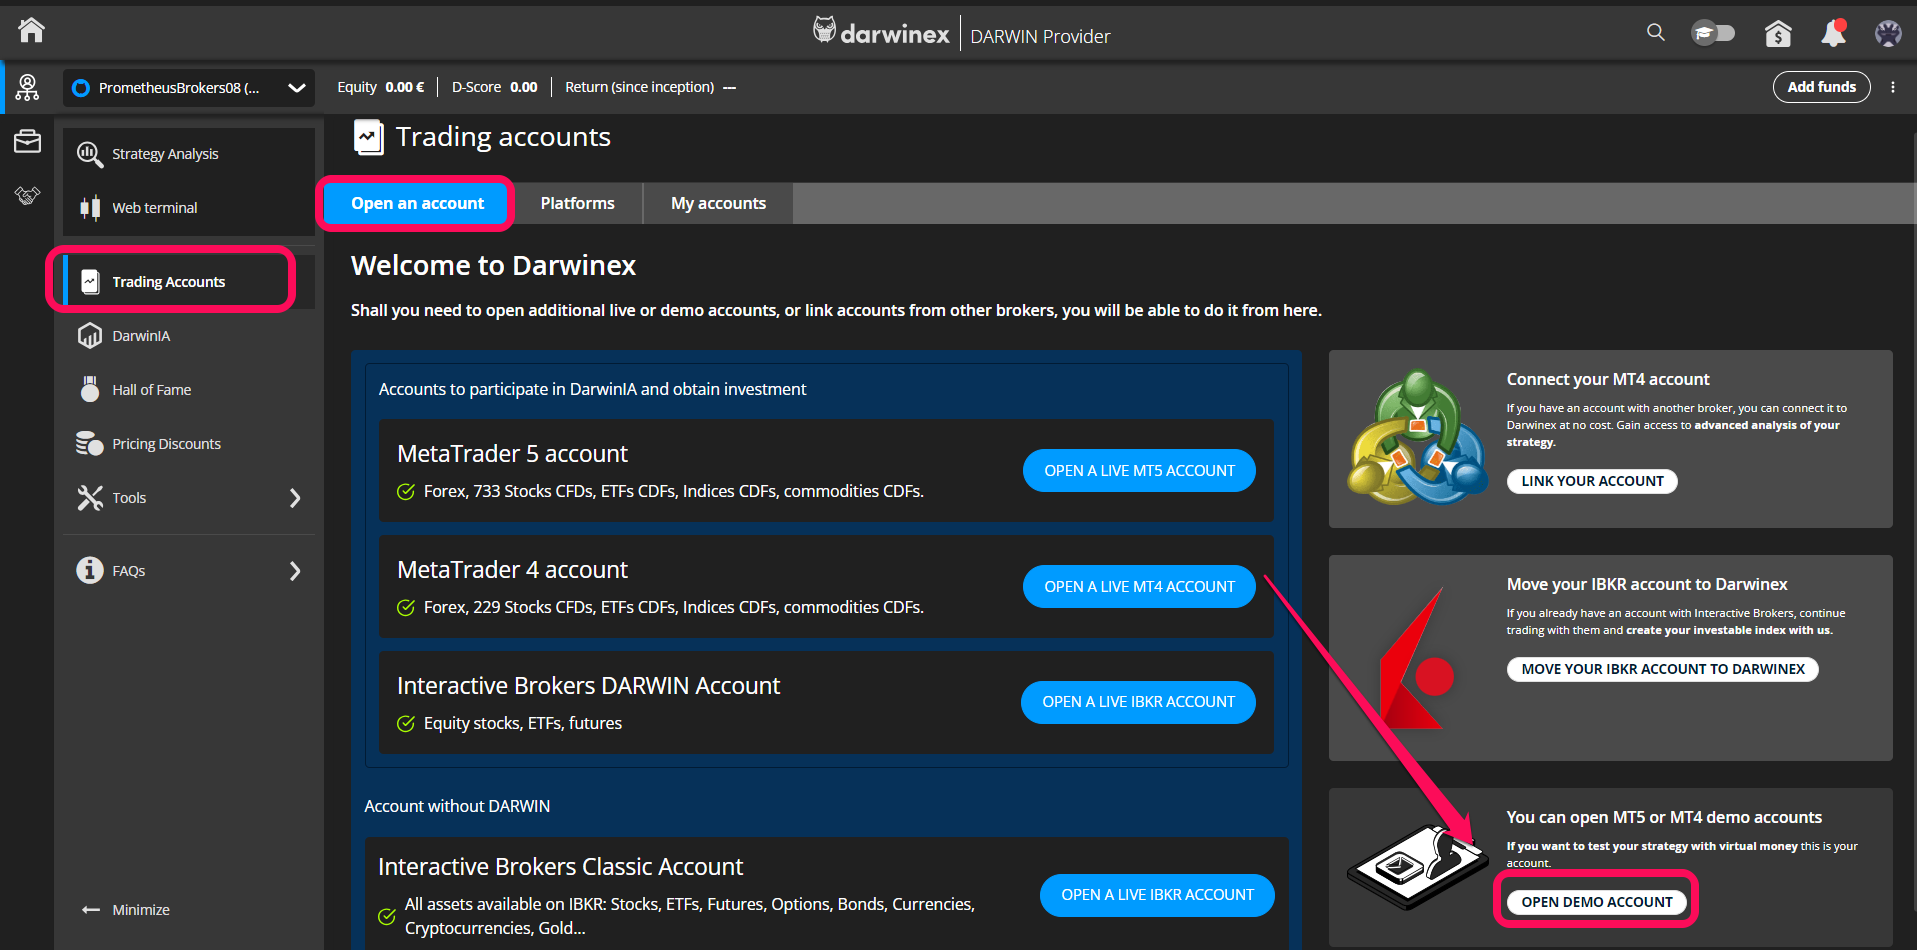
Task: Click the house with dollar sign icon
Action: click(1778, 33)
